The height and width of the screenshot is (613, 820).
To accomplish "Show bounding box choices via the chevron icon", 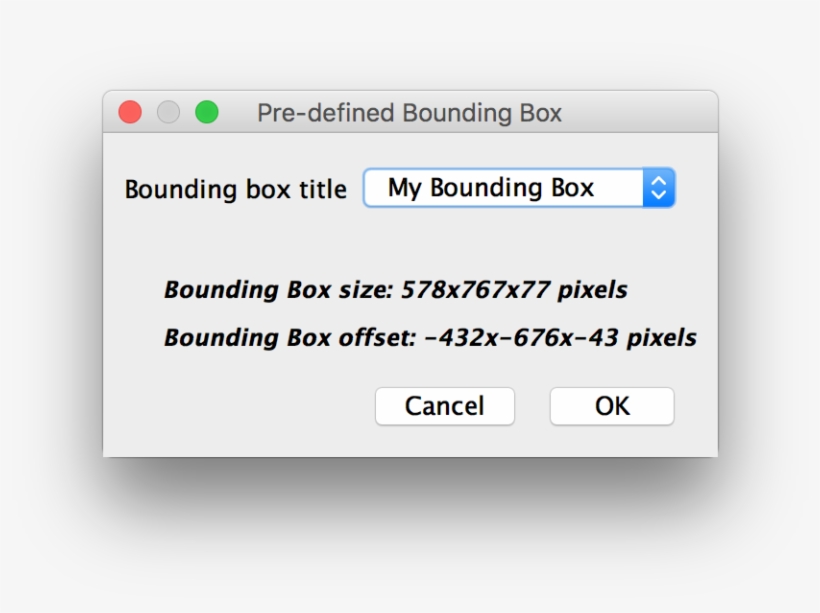I will pos(659,188).
